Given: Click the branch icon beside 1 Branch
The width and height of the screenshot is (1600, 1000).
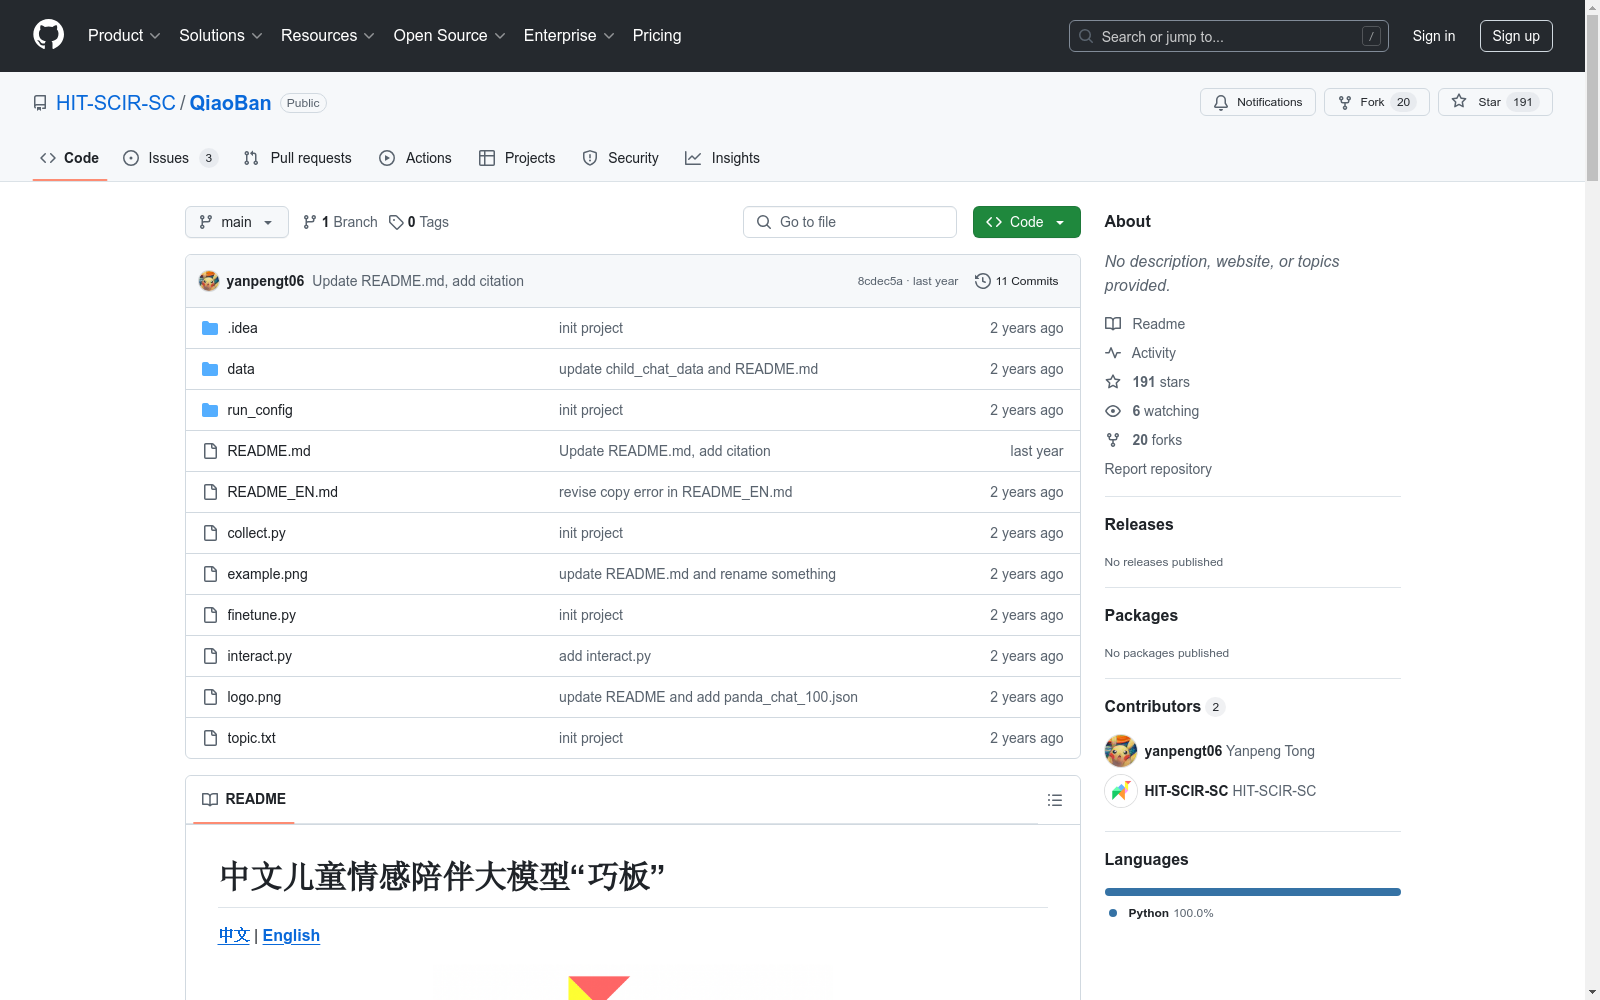Looking at the screenshot, I should (310, 222).
